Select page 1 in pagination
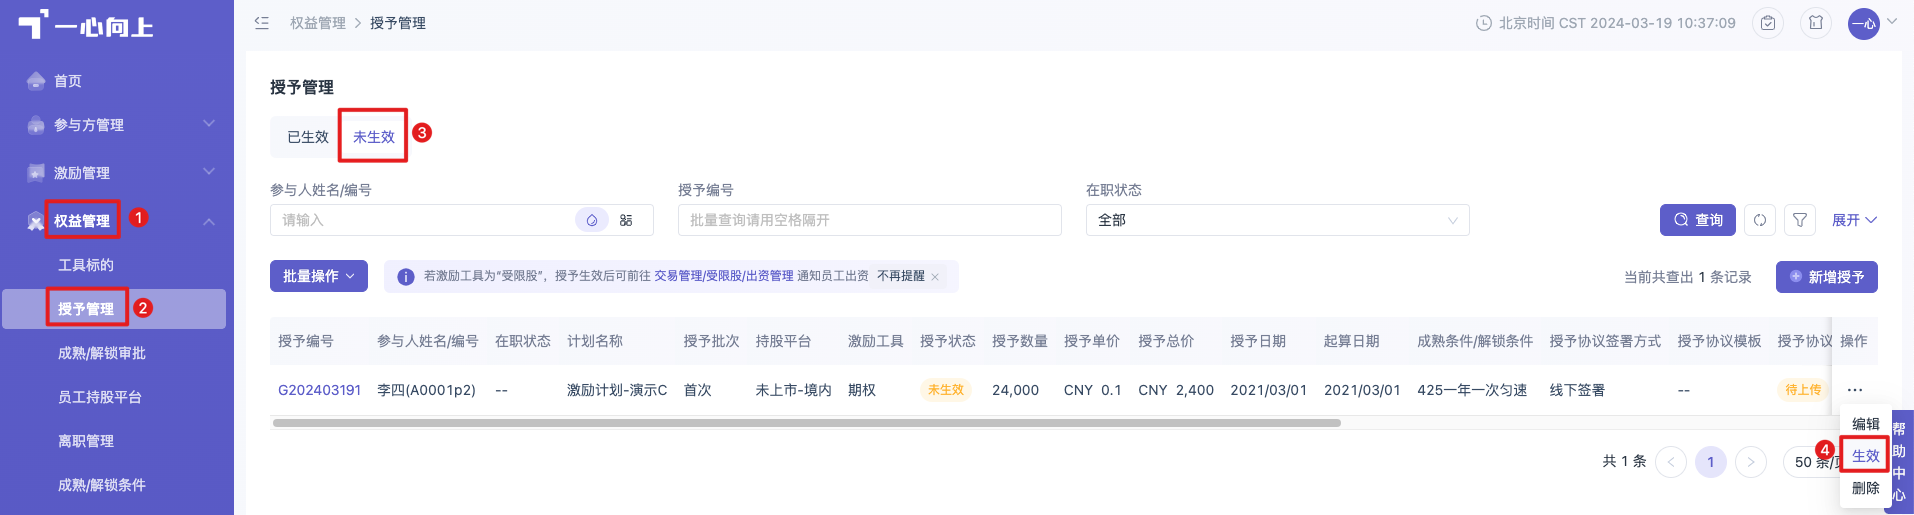Image resolution: width=1914 pixels, height=515 pixels. point(1711,462)
